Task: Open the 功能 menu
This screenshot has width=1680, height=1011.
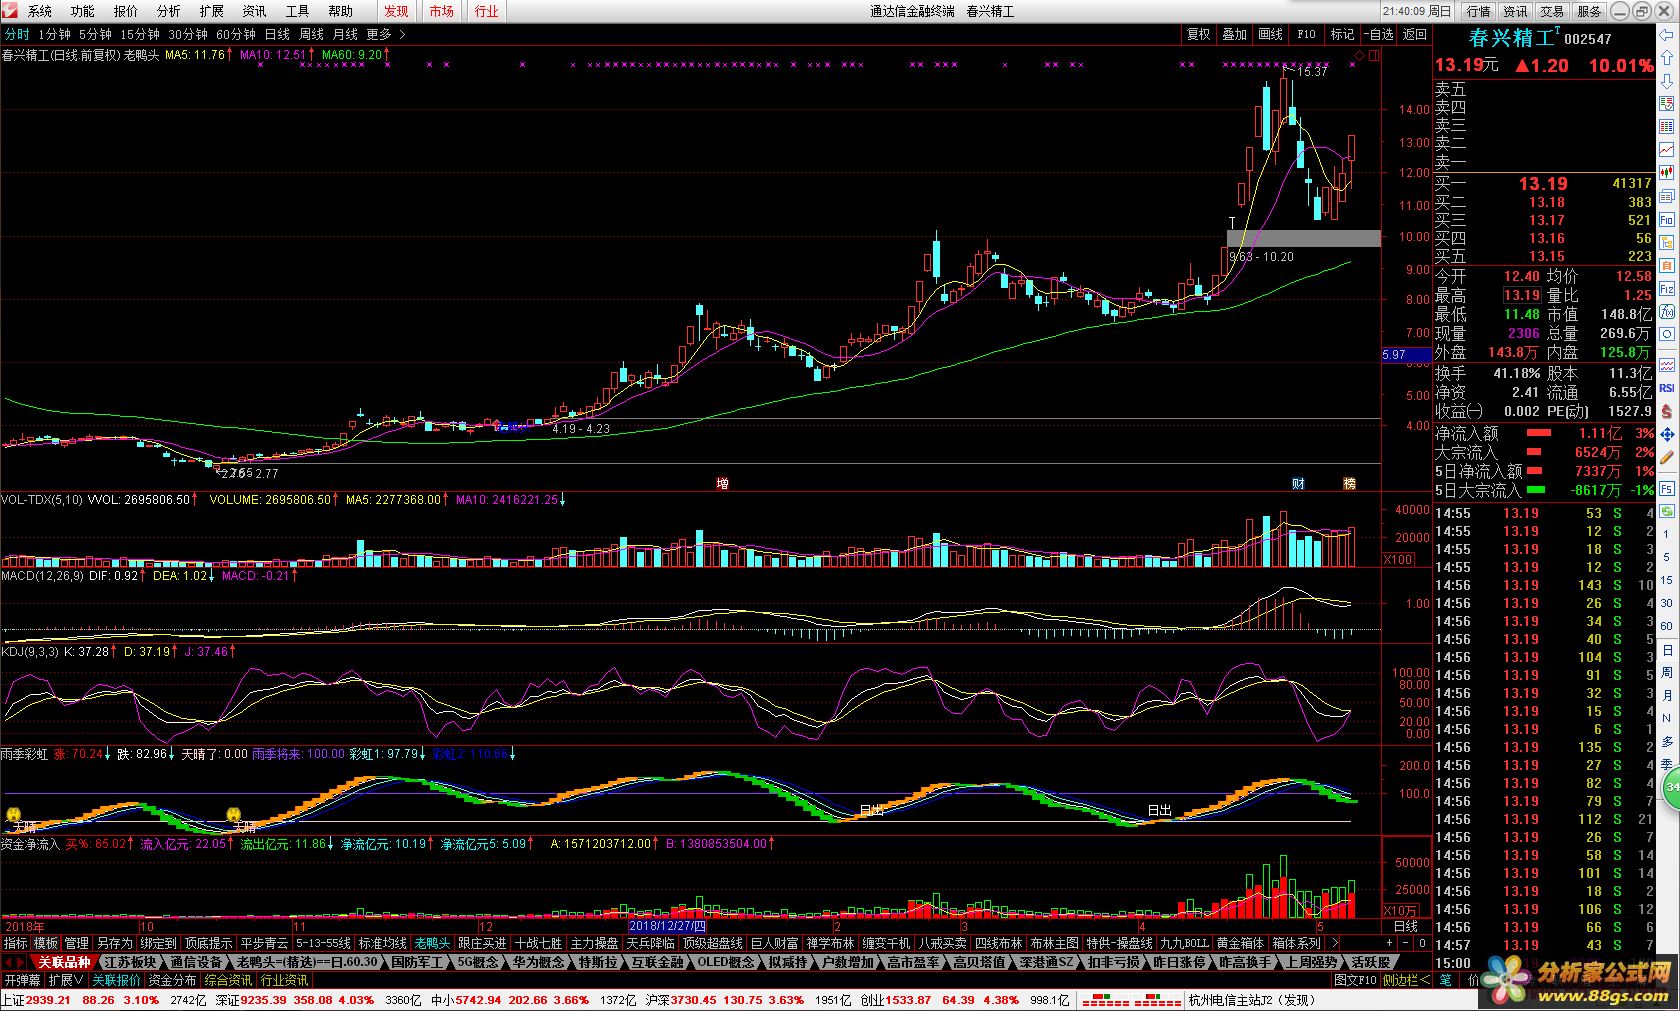Action: click(x=83, y=11)
